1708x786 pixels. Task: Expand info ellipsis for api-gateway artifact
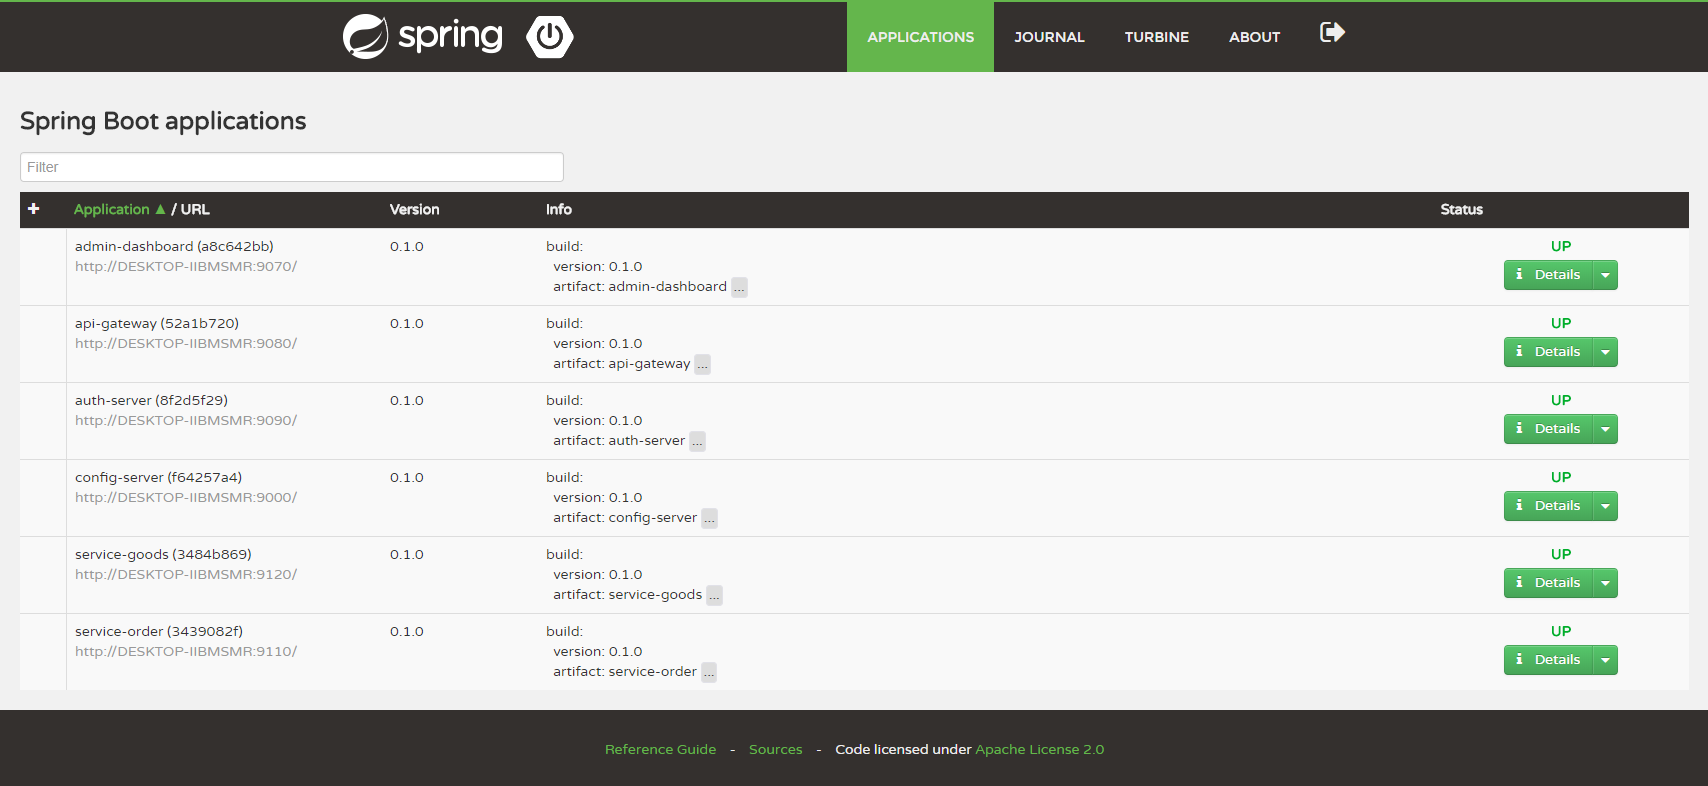point(702,365)
